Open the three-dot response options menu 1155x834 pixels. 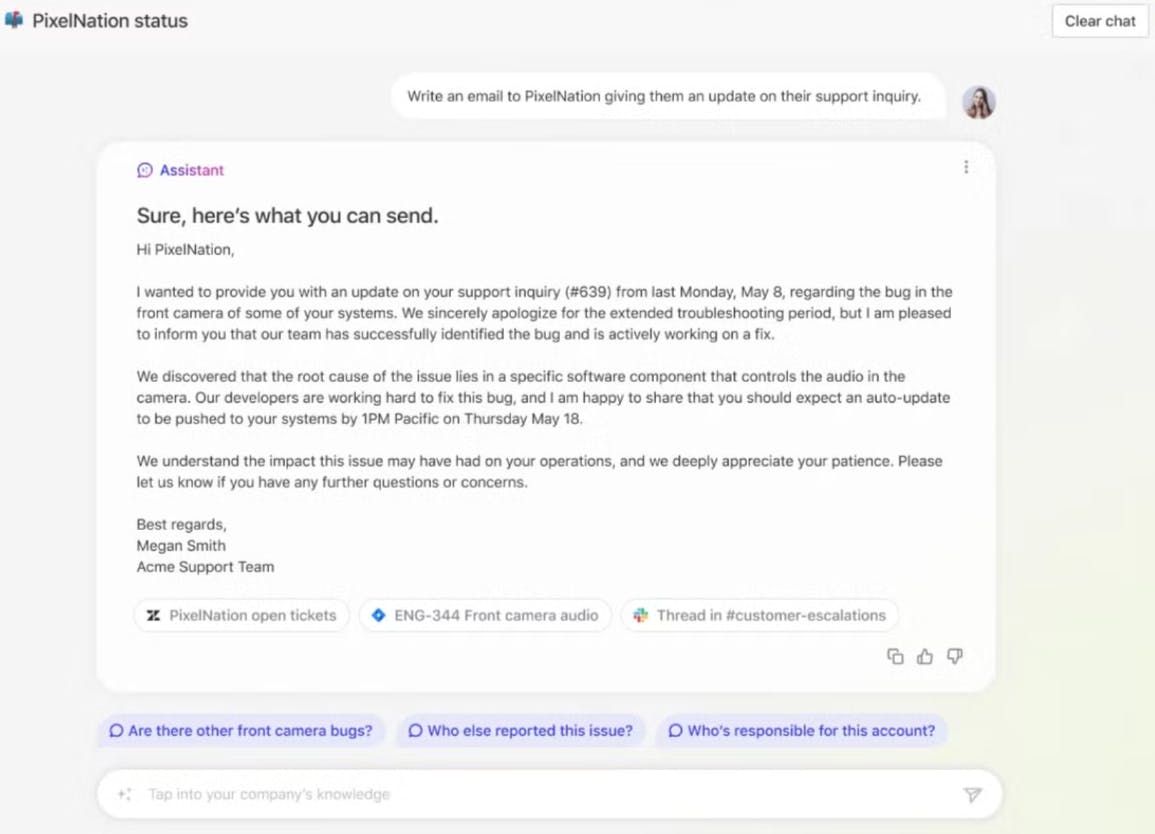pos(966,168)
